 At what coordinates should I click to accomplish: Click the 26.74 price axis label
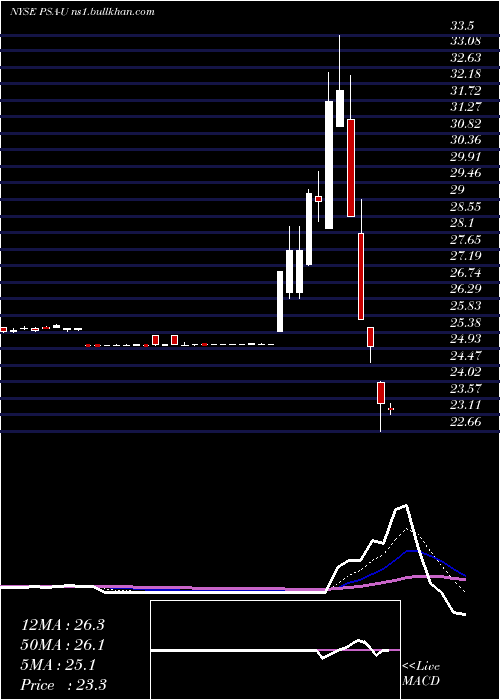(465, 272)
